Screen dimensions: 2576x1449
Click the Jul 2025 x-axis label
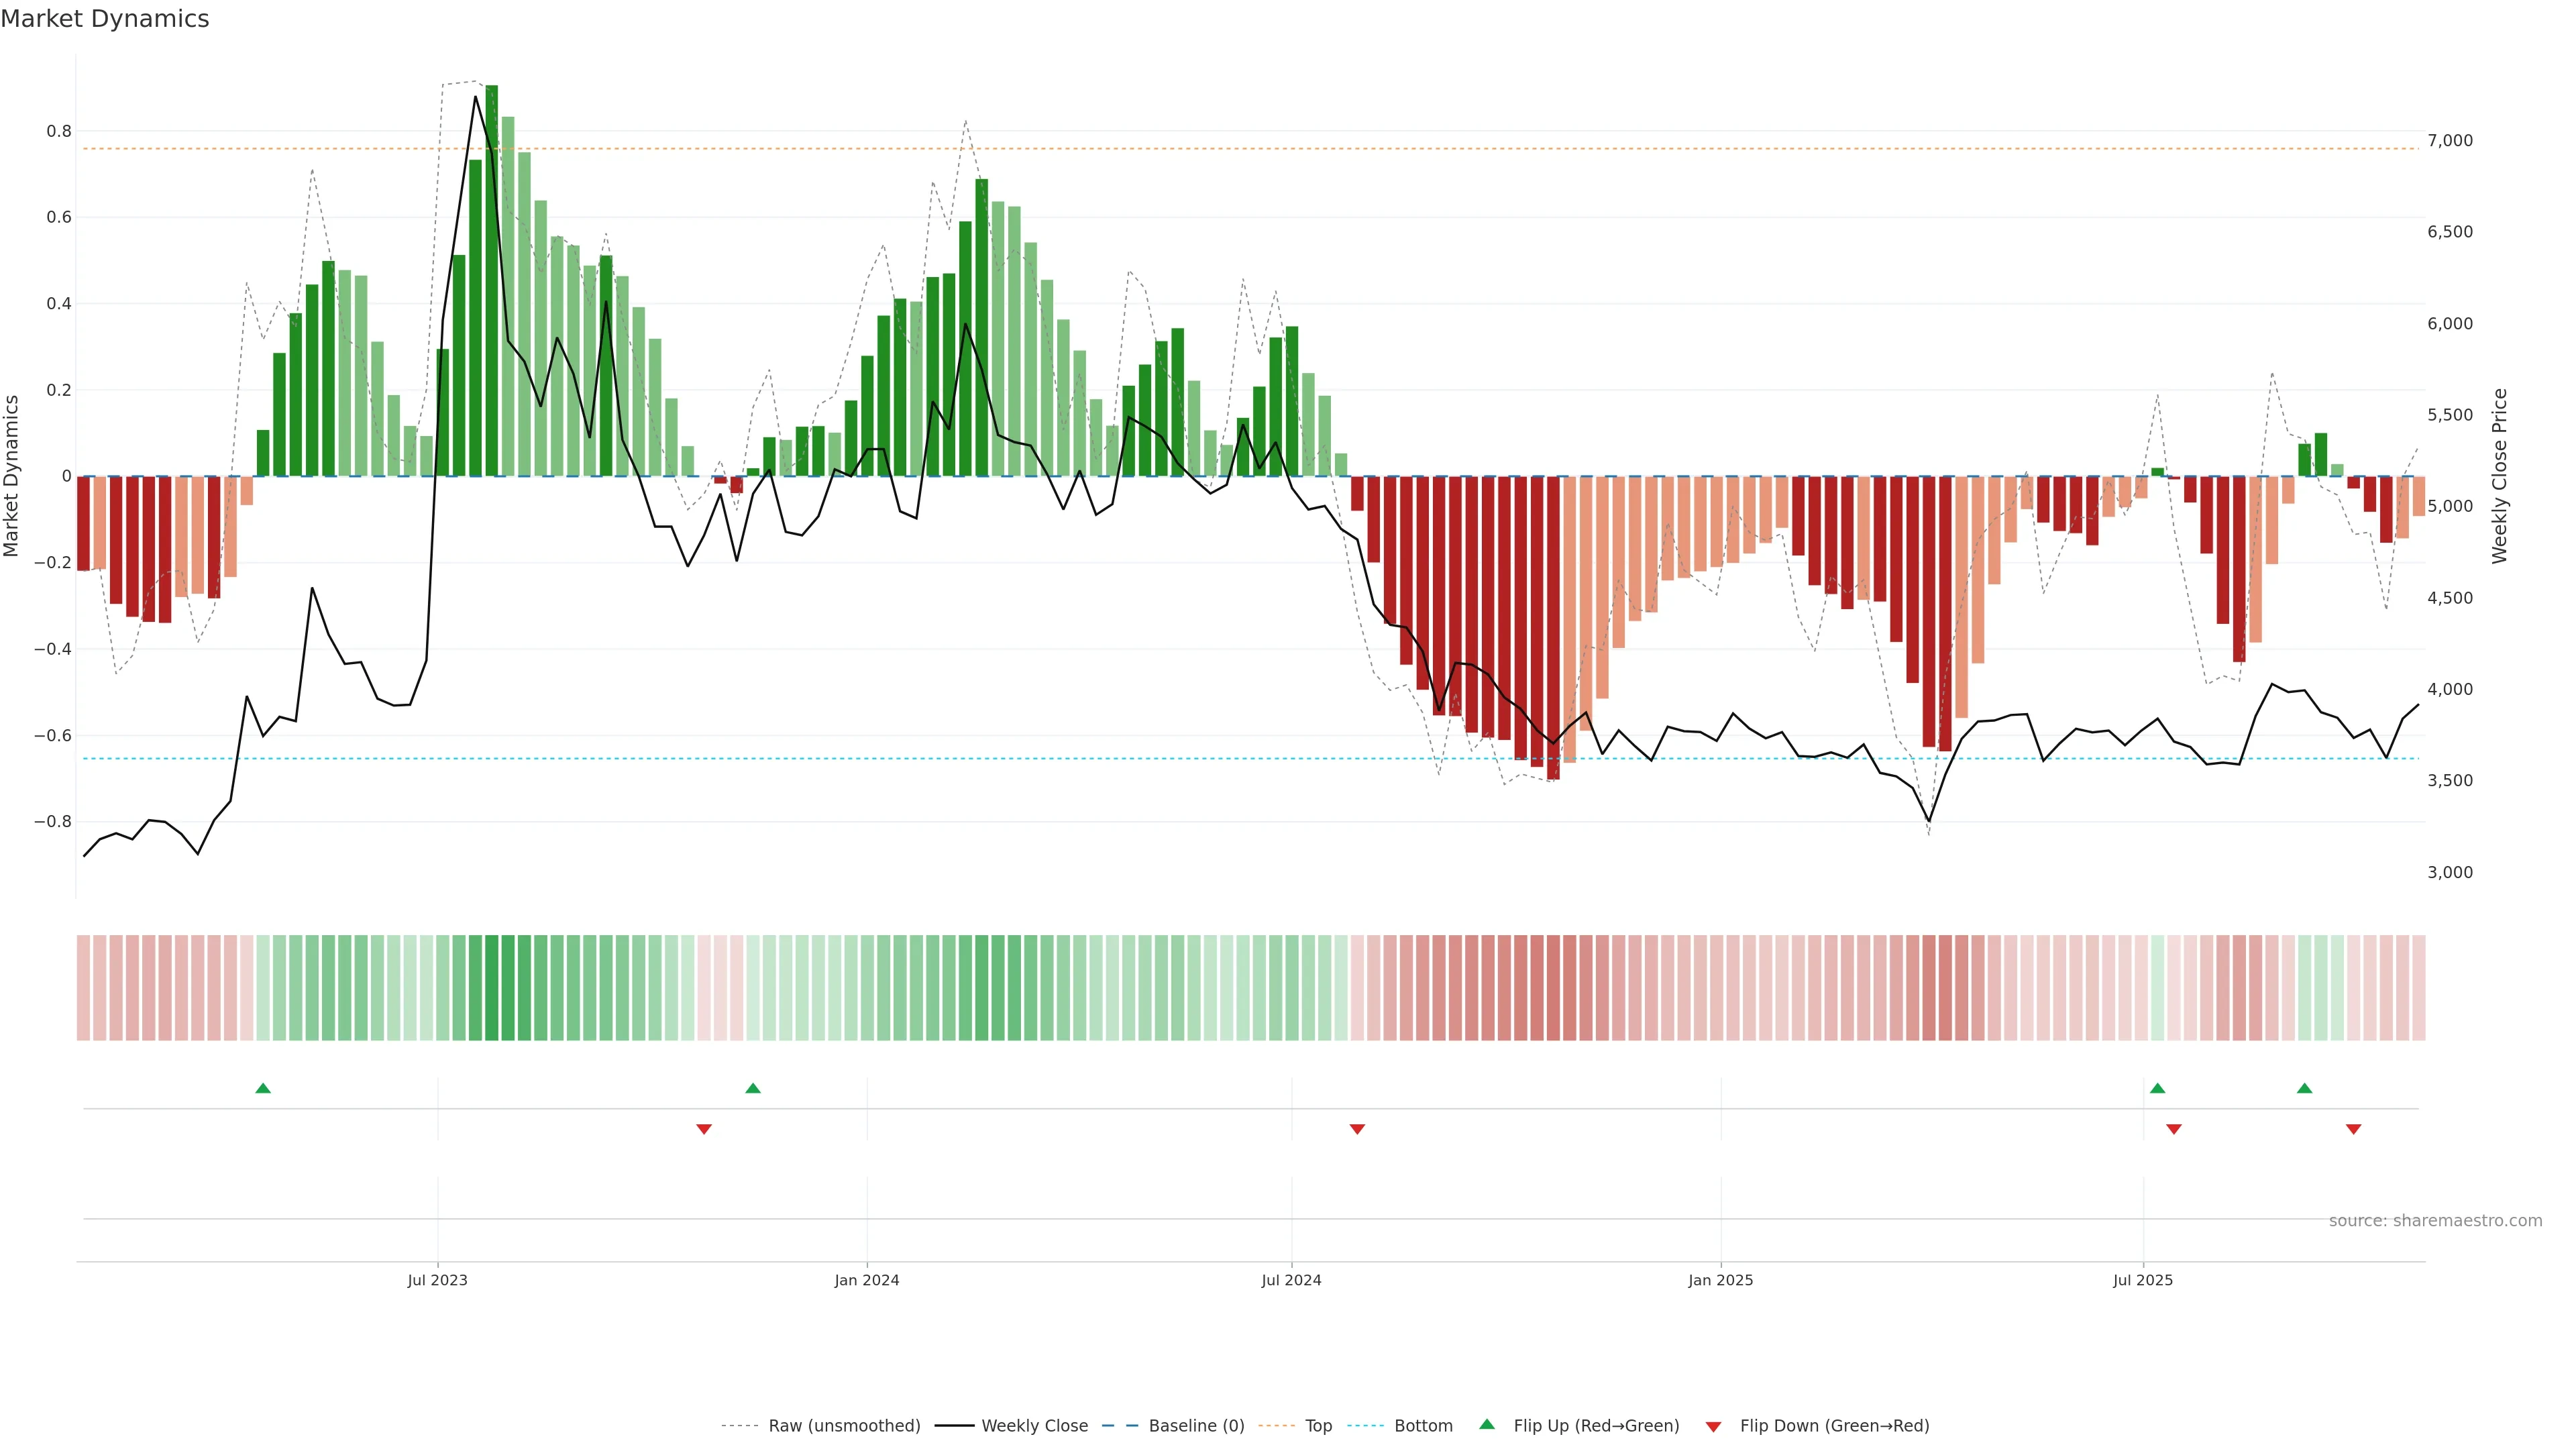tap(2142, 1280)
